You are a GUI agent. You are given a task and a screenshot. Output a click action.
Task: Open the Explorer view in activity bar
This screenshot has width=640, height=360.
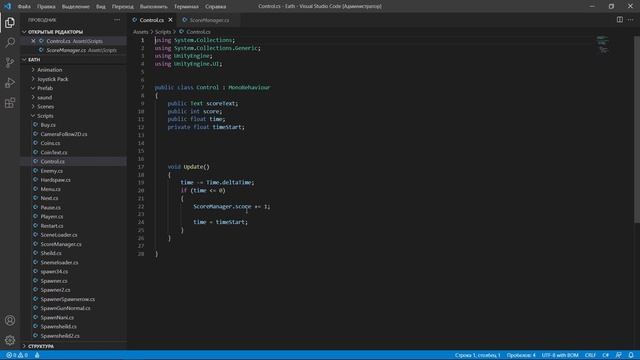(x=10, y=22)
